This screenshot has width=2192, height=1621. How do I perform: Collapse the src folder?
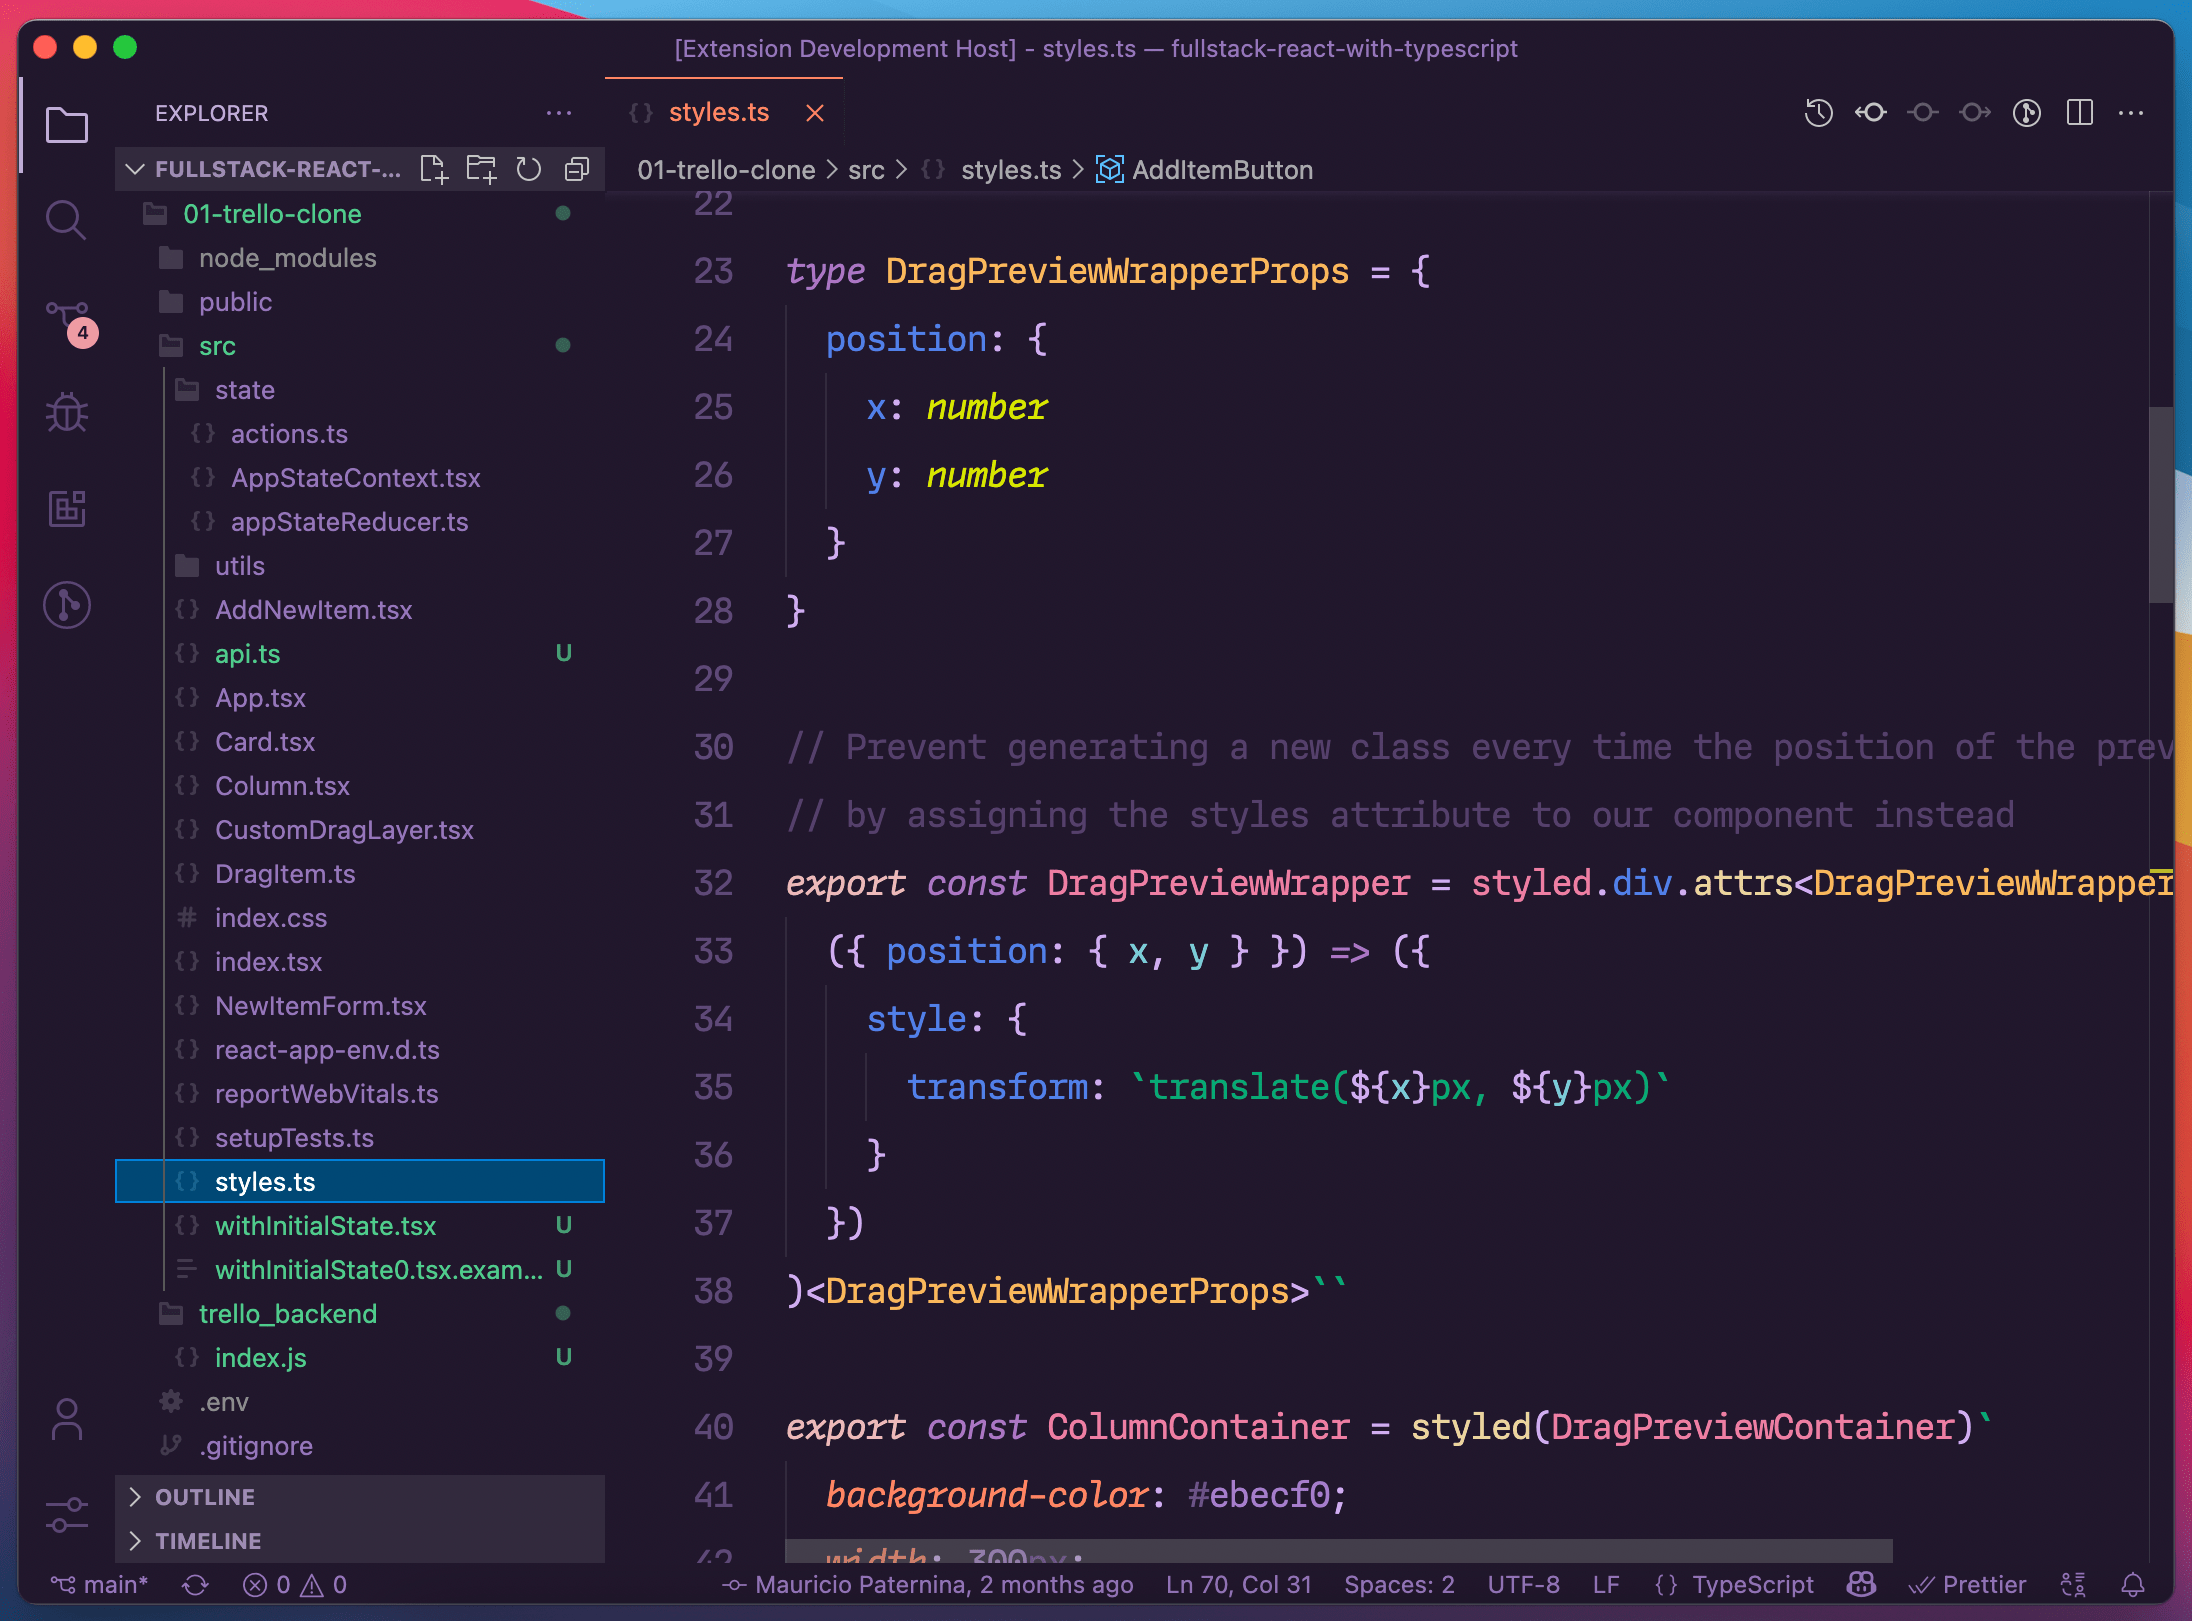pyautogui.click(x=360, y=346)
